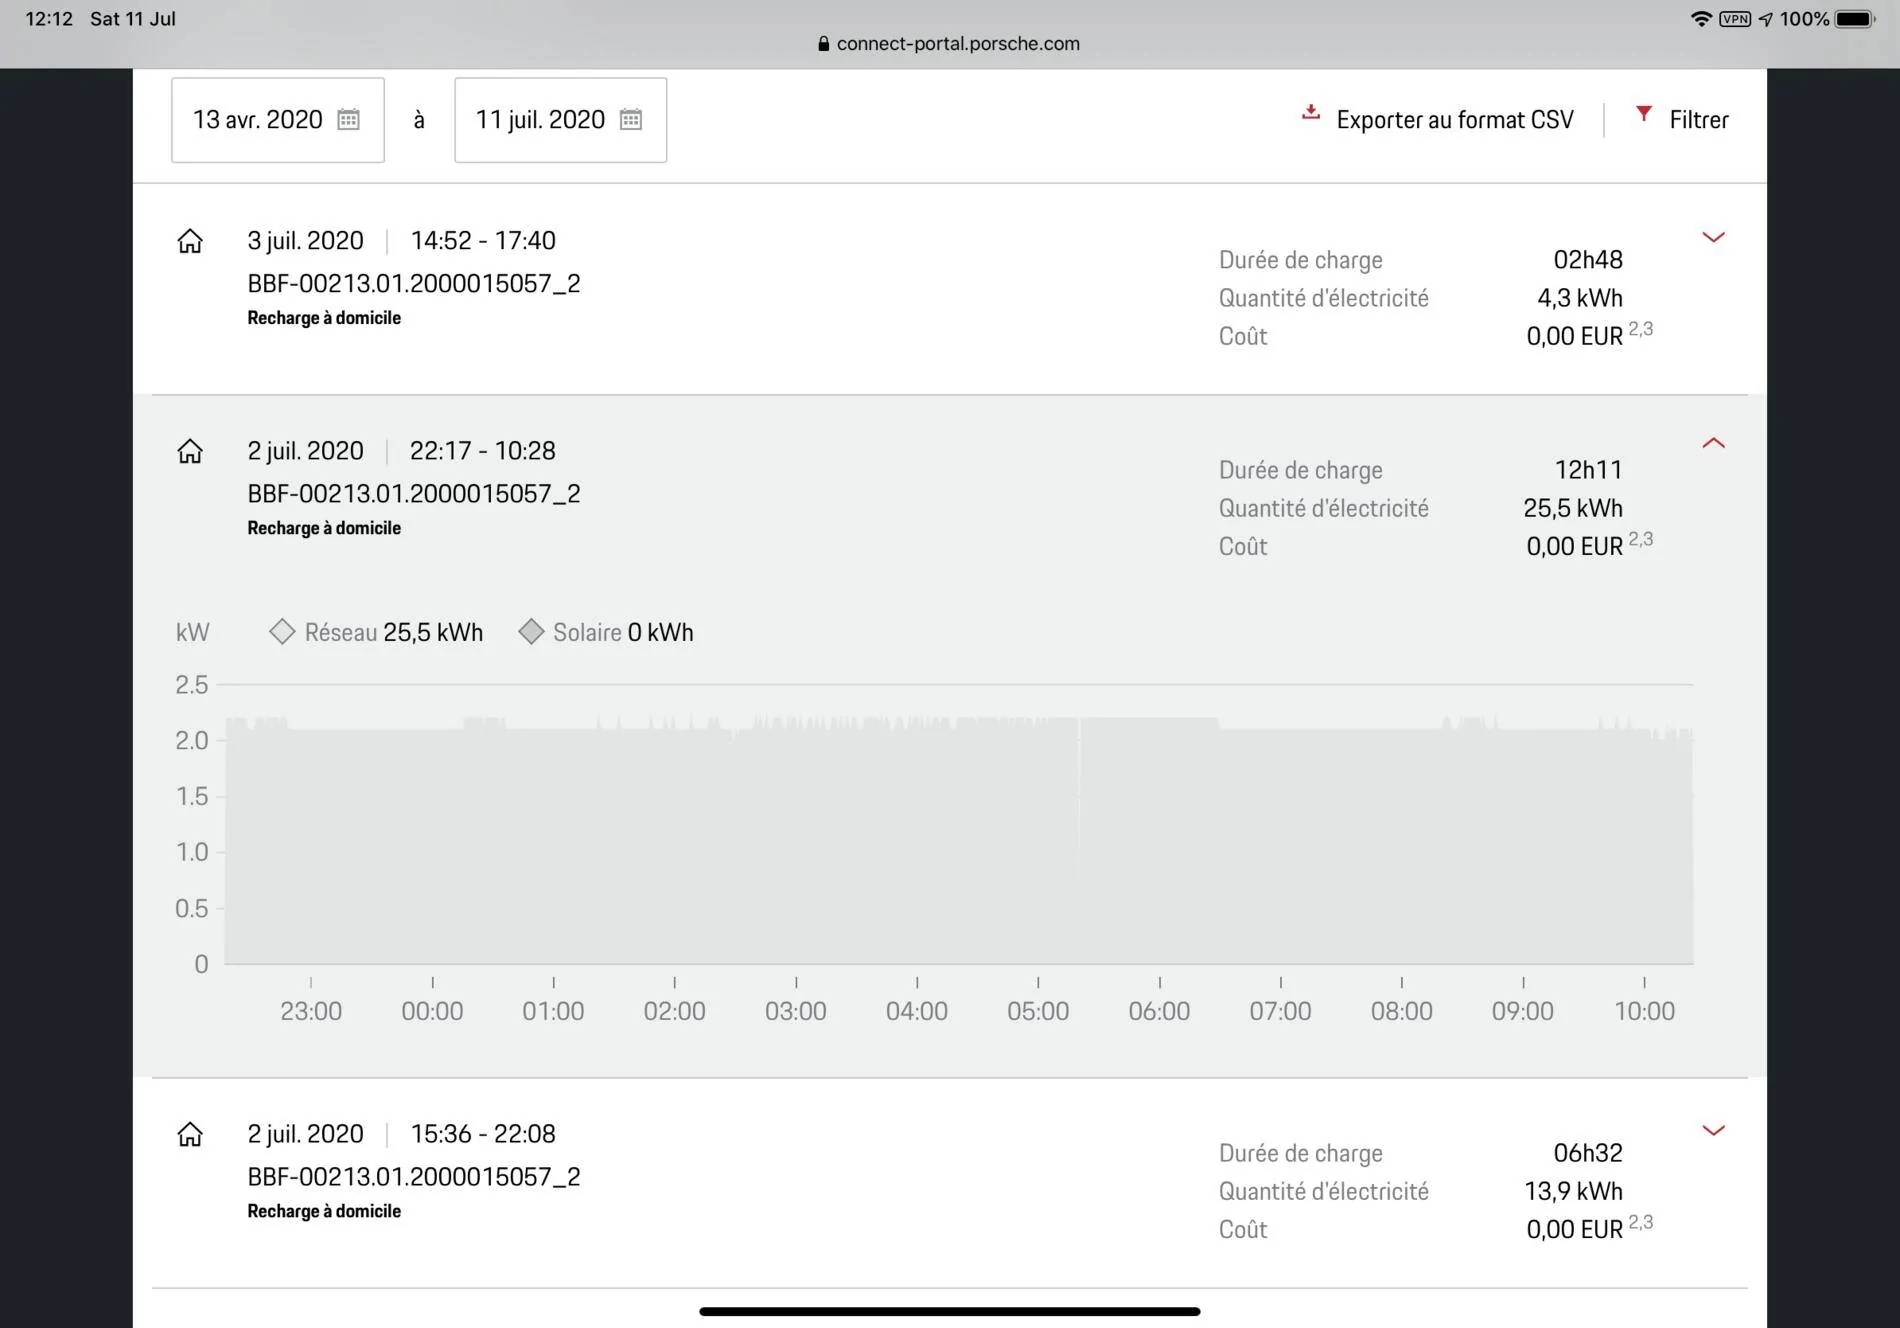
Task: Expand the 3 juil. 2020 charging session
Action: 1713,237
